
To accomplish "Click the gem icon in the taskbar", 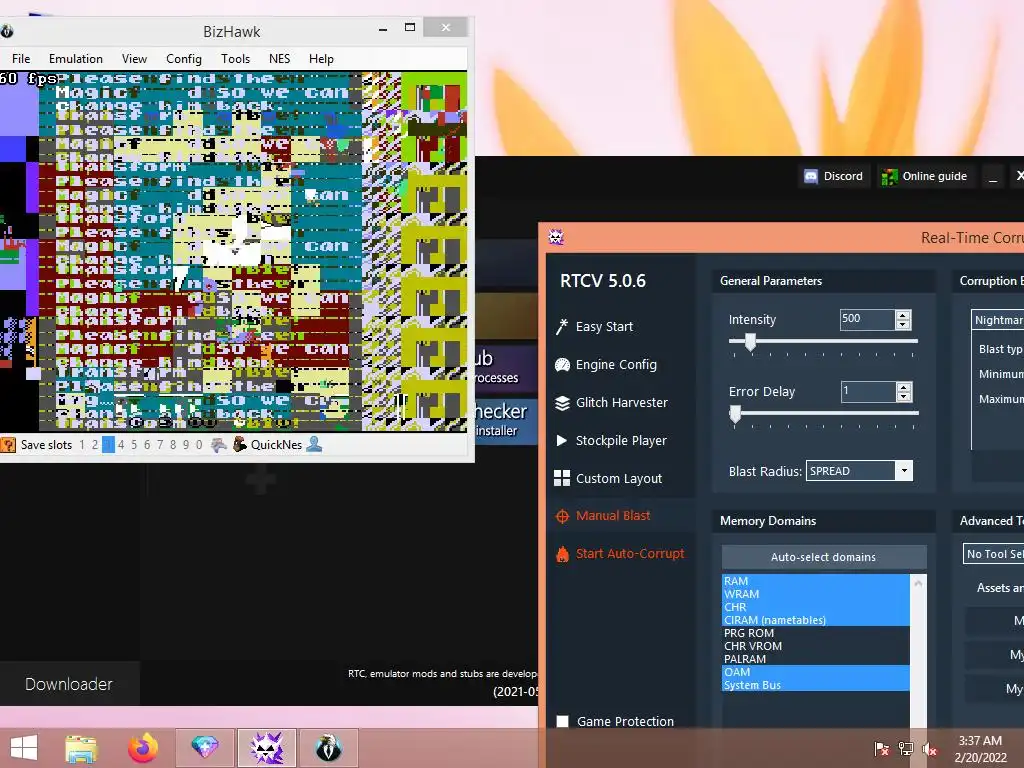I will click(x=204, y=748).
